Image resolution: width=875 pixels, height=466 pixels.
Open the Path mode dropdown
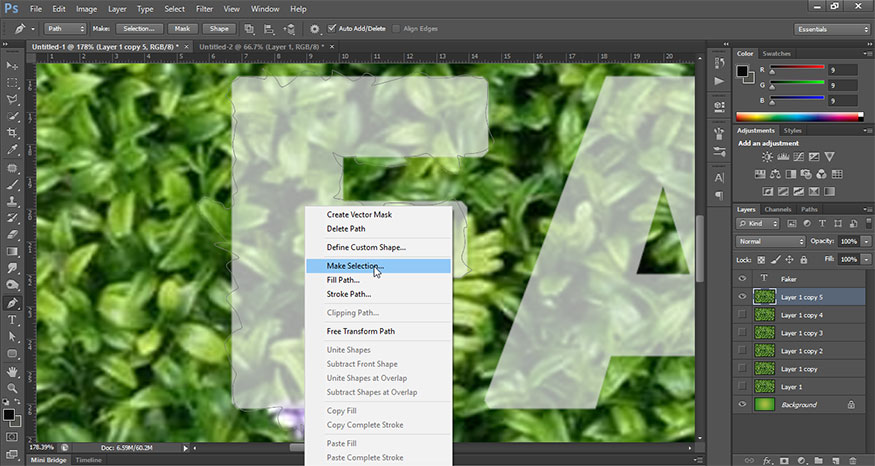(x=65, y=29)
